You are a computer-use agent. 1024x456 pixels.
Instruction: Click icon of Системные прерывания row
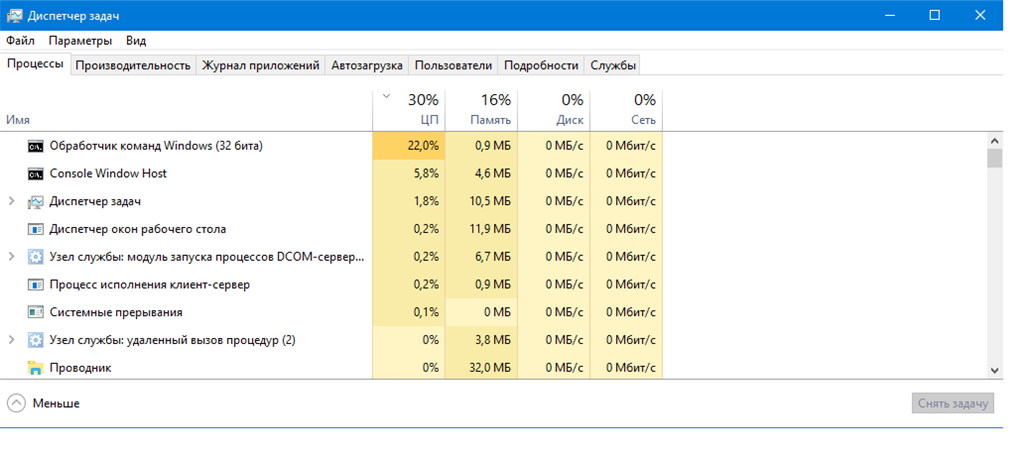[35, 312]
